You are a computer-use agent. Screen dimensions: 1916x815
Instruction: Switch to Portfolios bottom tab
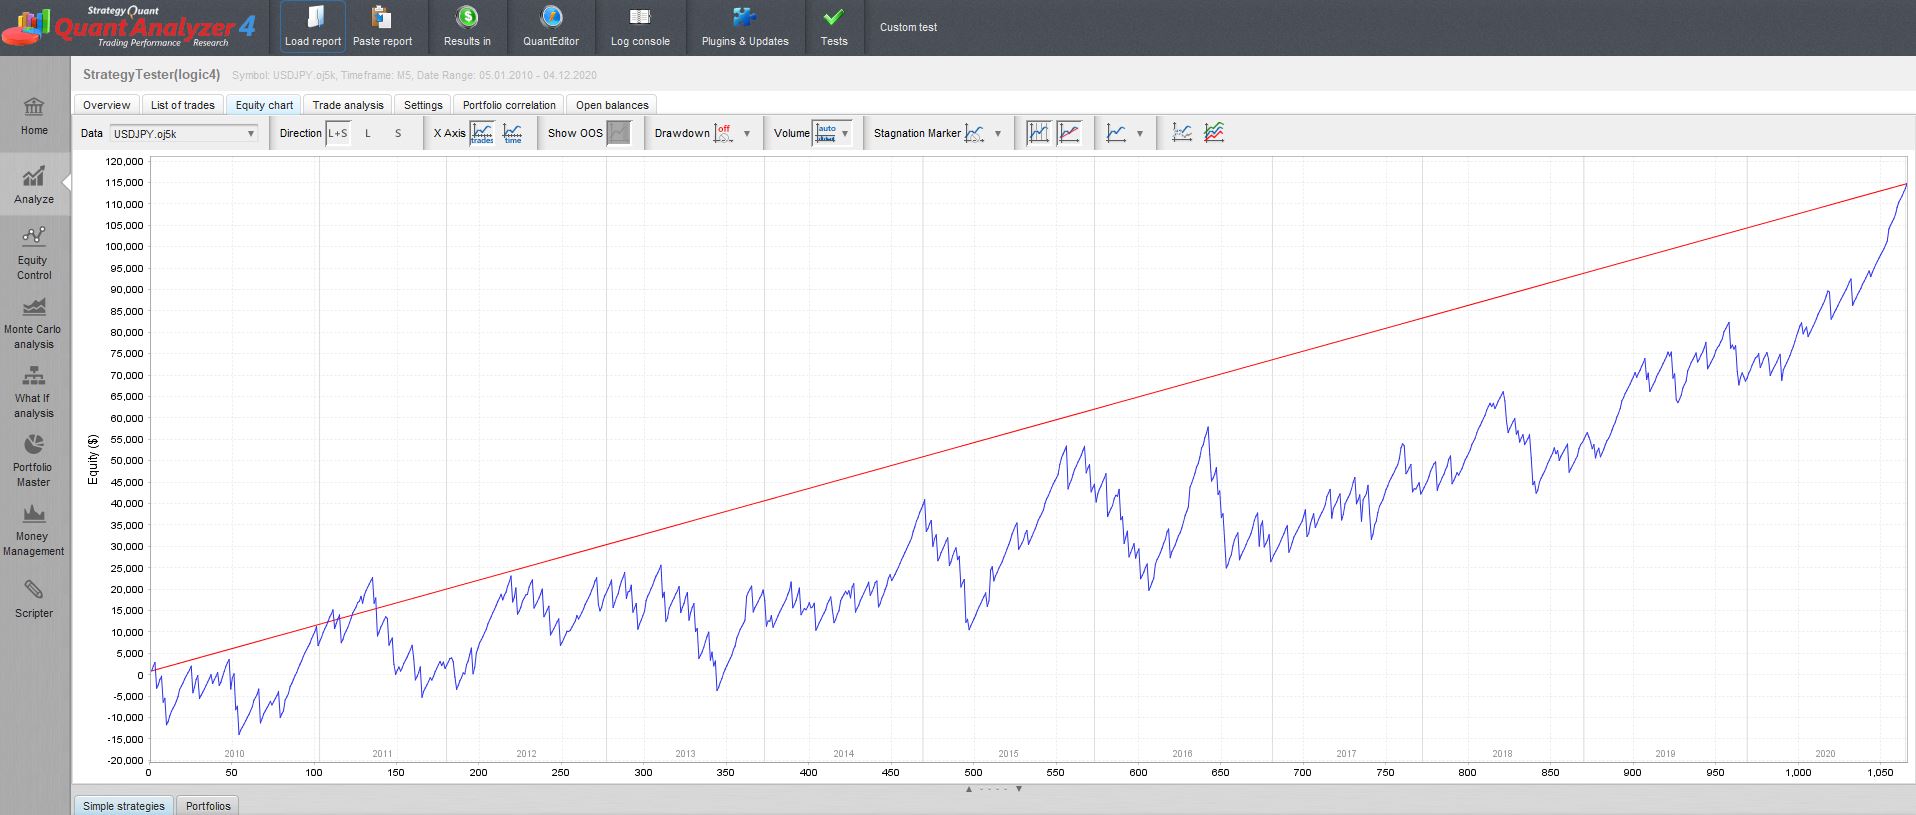[208, 806]
